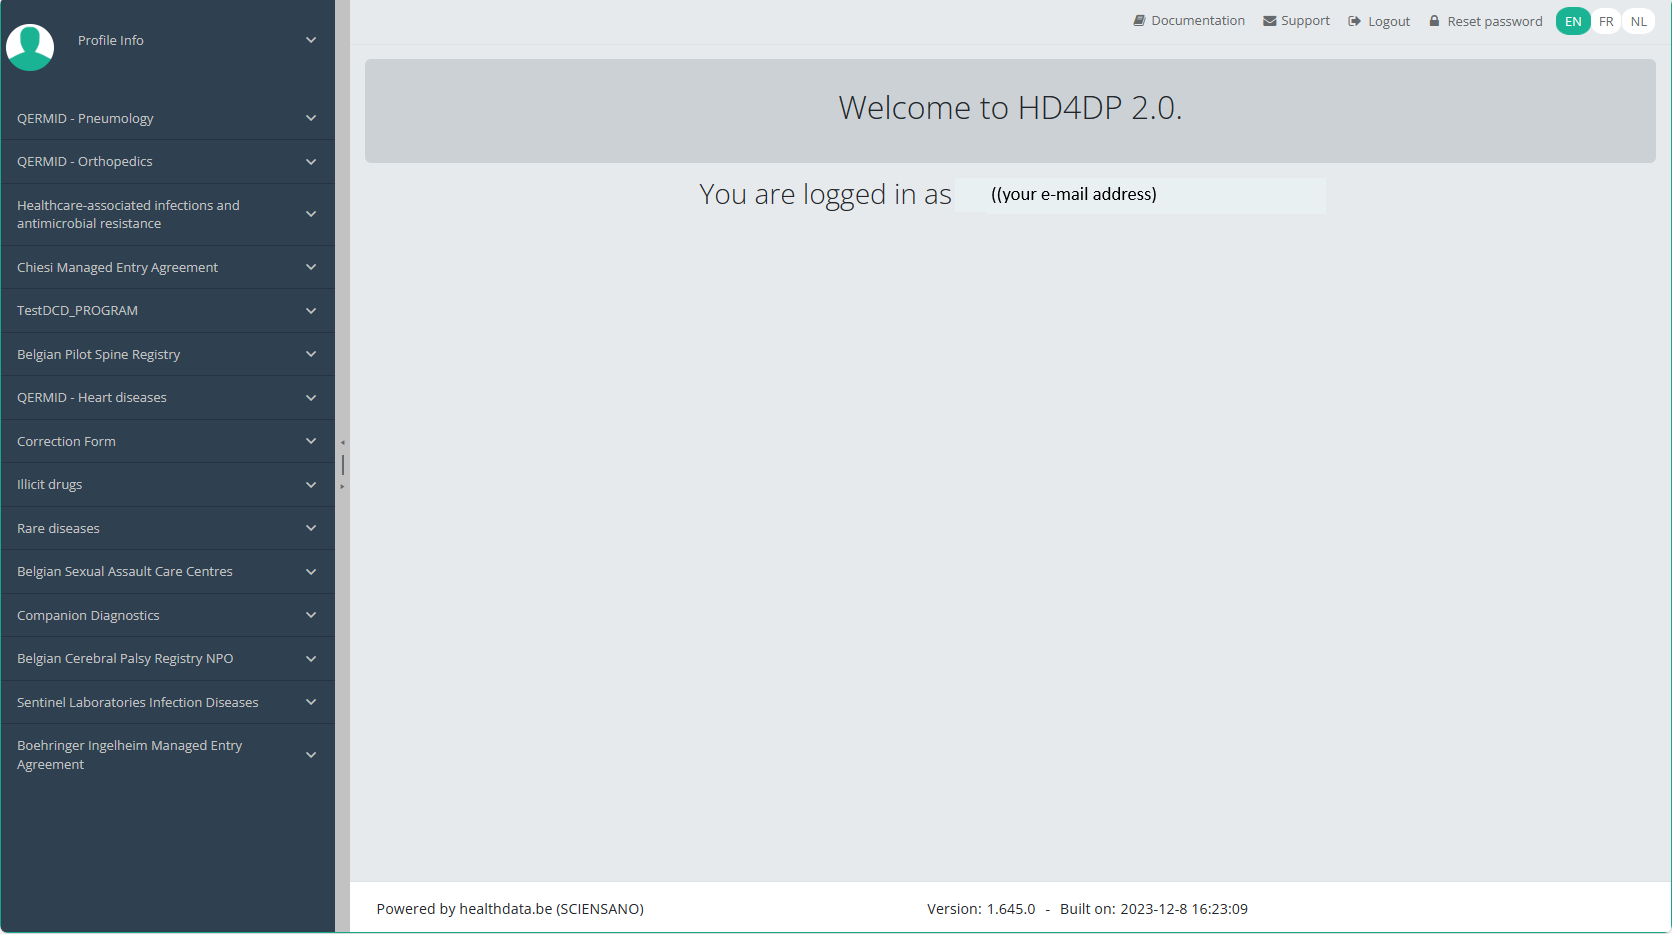The image size is (1672, 934).
Task: Open the Correction Form menu item
Action: (66, 441)
